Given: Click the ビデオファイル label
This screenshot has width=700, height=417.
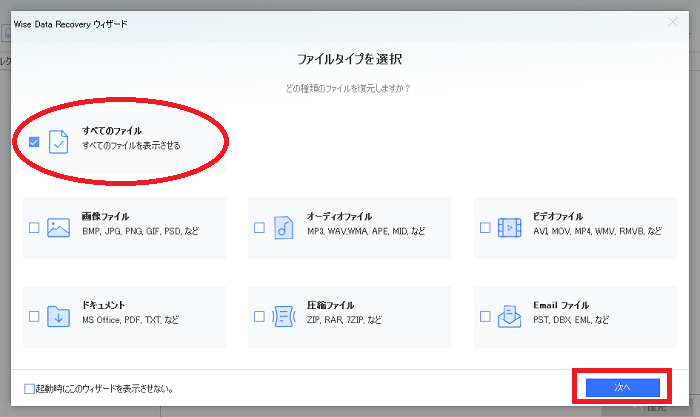Looking at the screenshot, I should [x=558, y=217].
